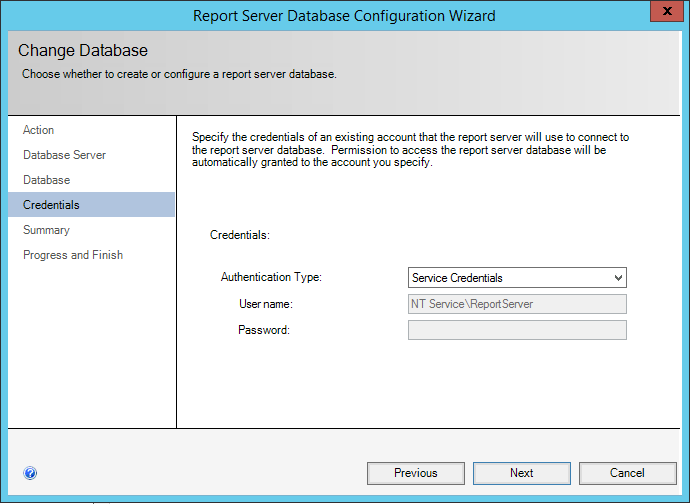Jump to the Summary step
Viewport: 690px width, 504px height.
pyautogui.click(x=47, y=230)
